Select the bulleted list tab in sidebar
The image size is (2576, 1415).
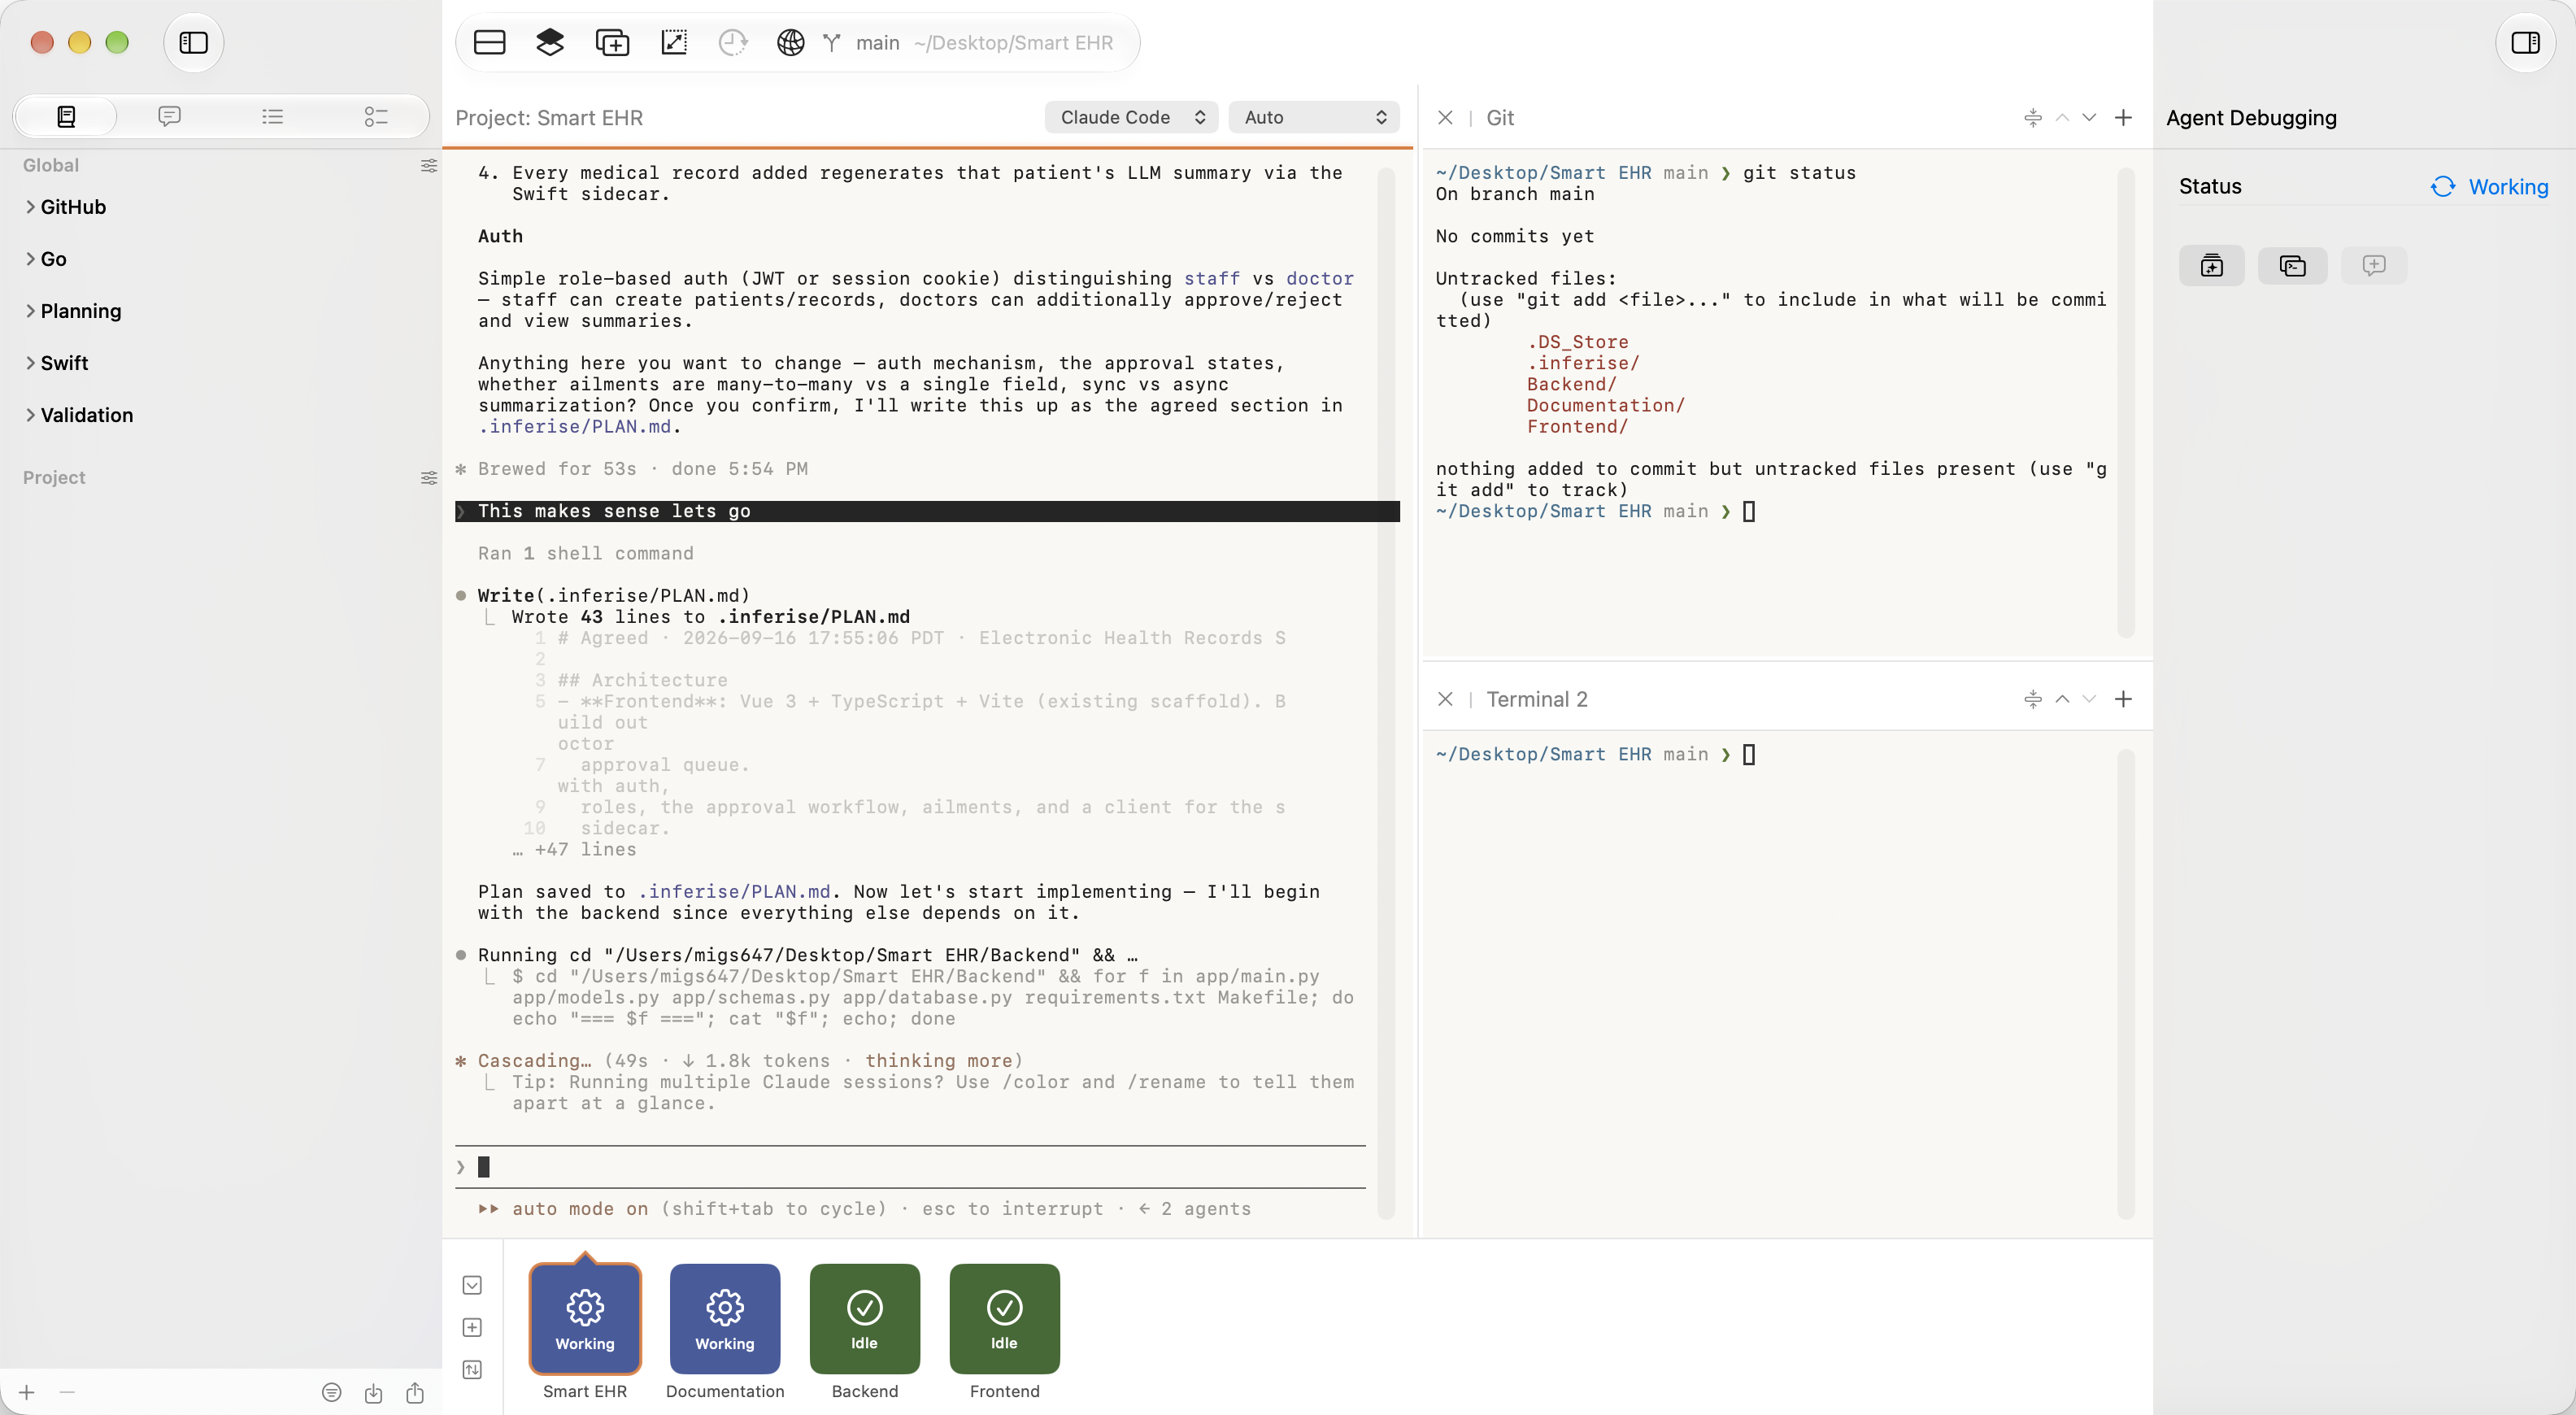272,117
